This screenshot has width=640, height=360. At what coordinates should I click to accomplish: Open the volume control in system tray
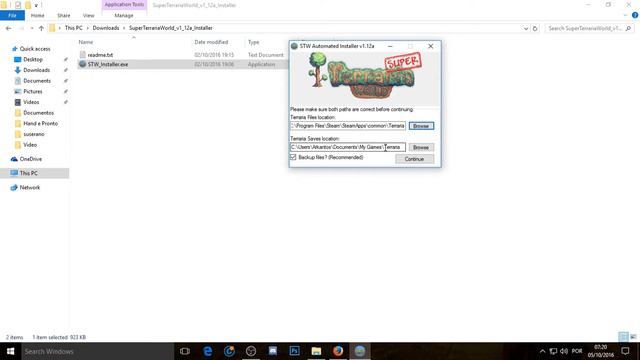[x=564, y=351]
